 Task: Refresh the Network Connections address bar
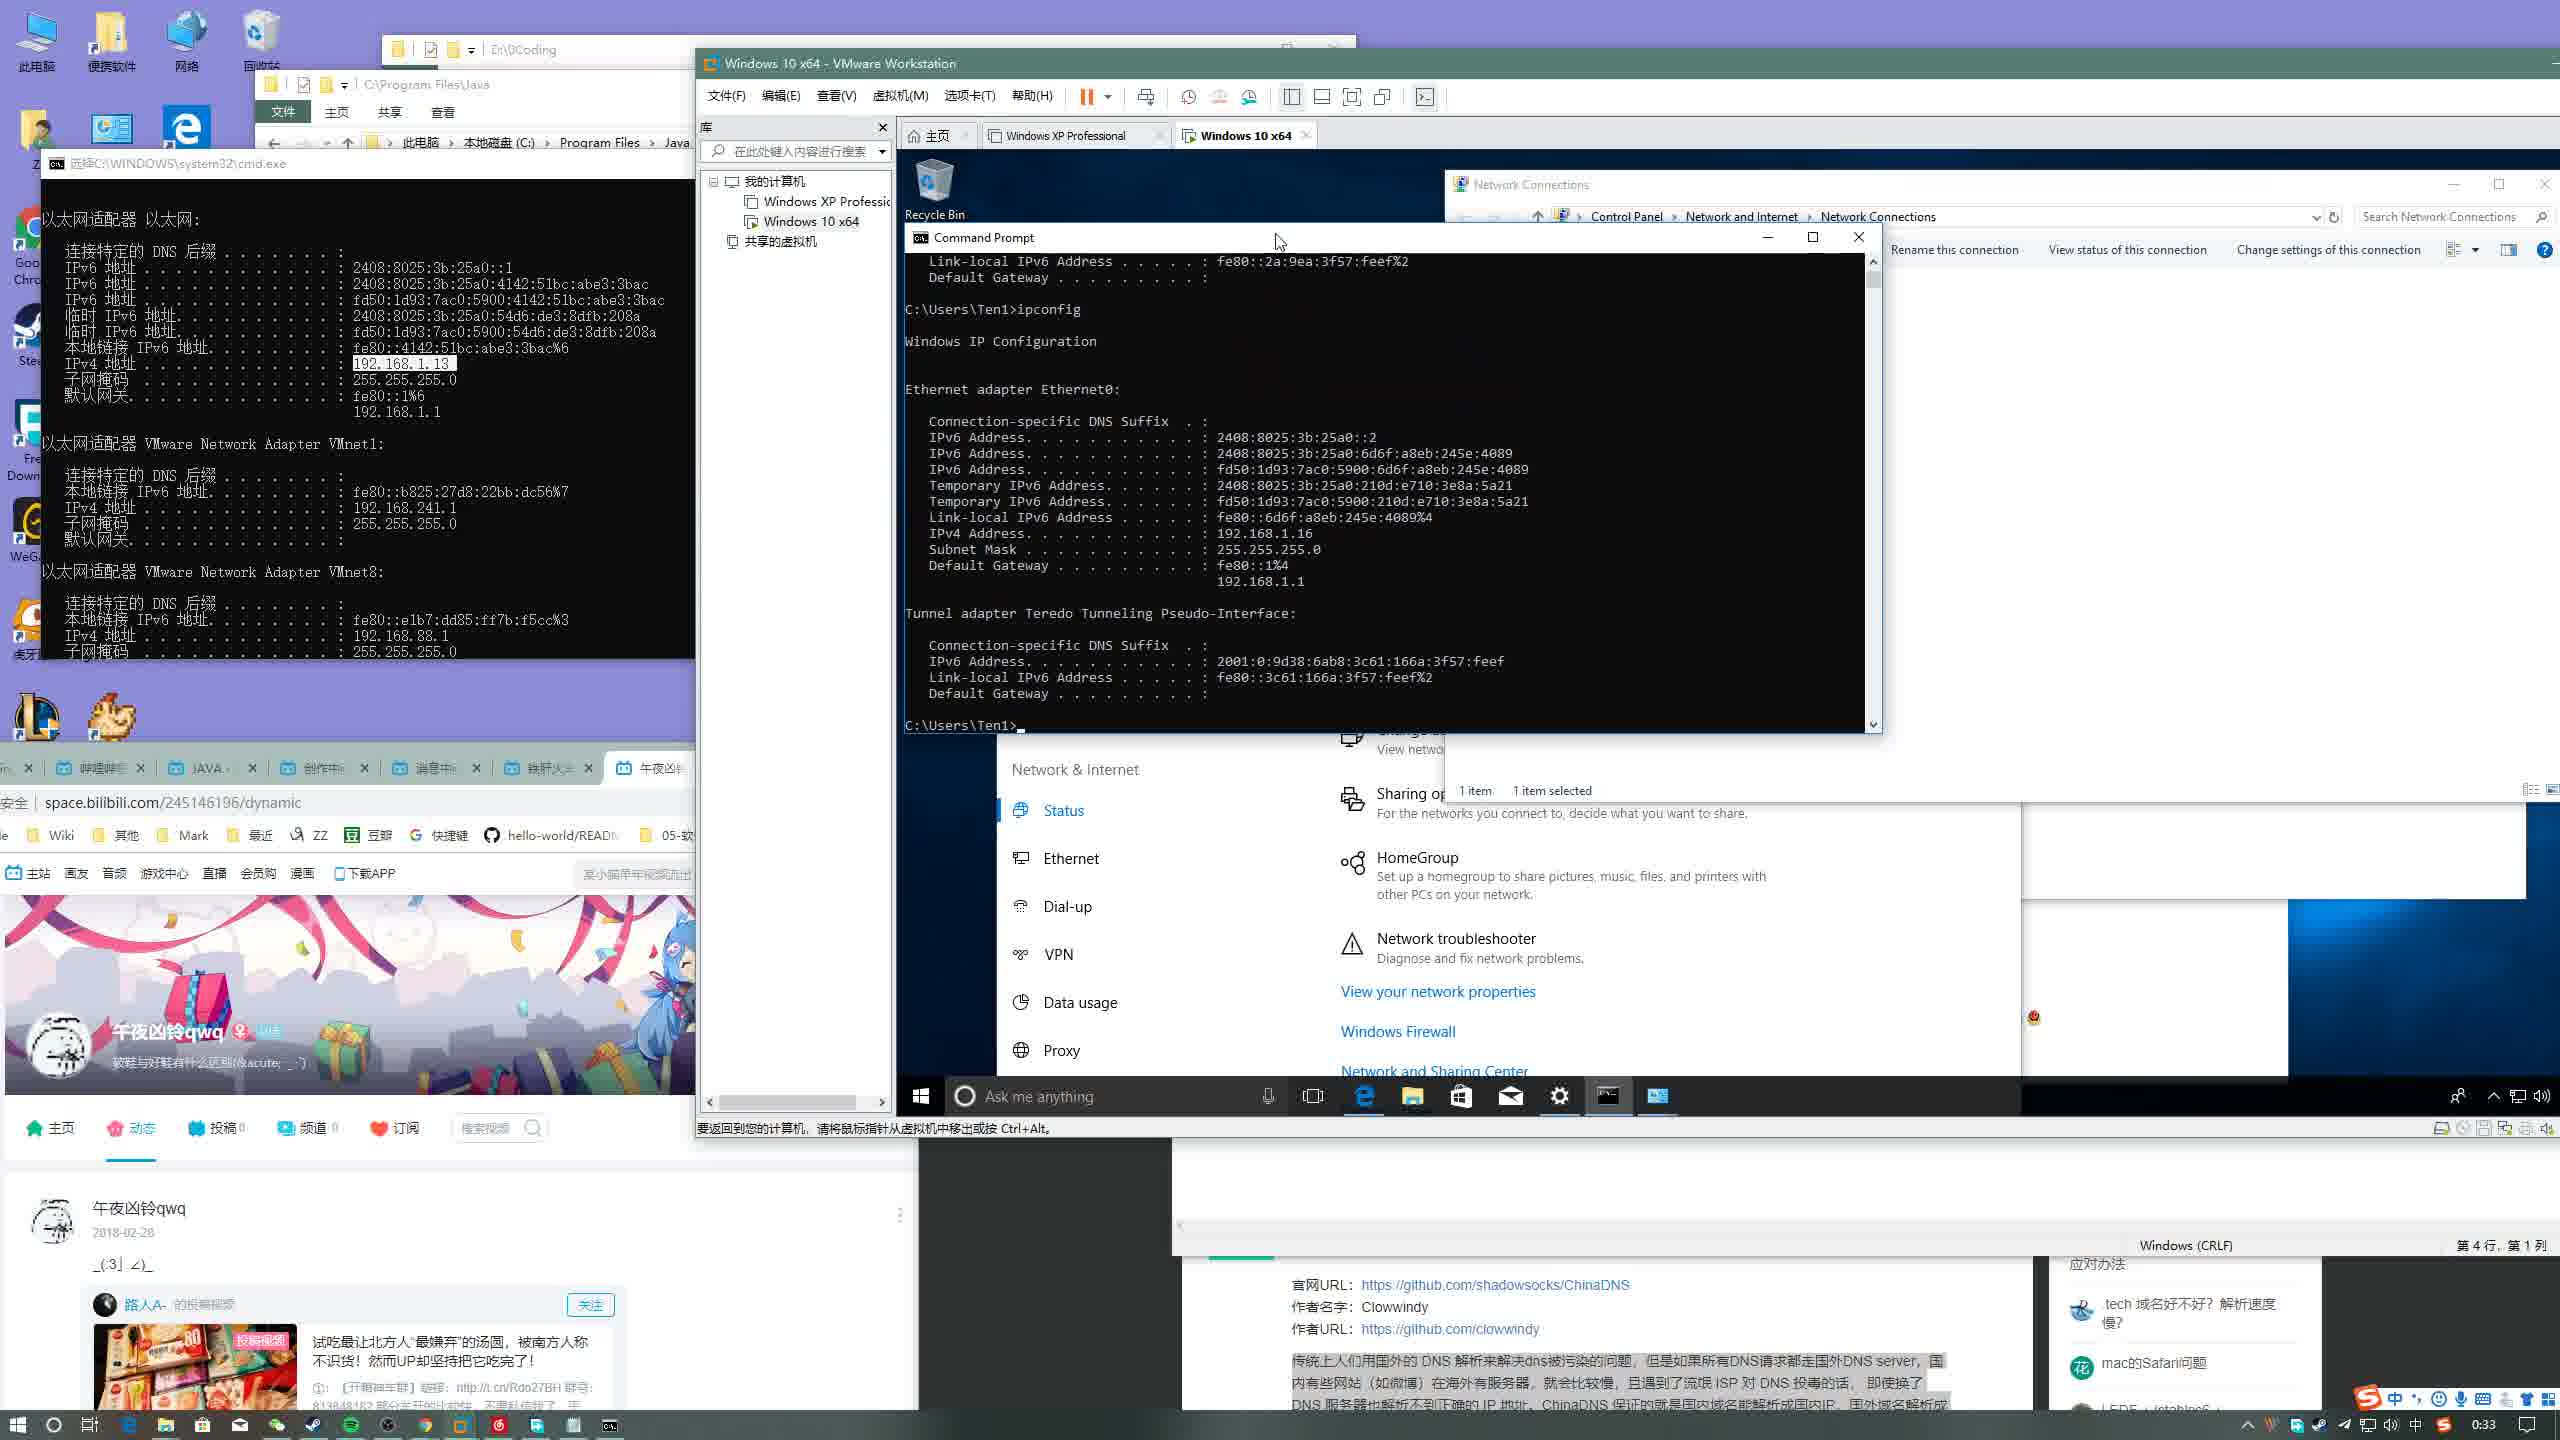pos(2334,217)
